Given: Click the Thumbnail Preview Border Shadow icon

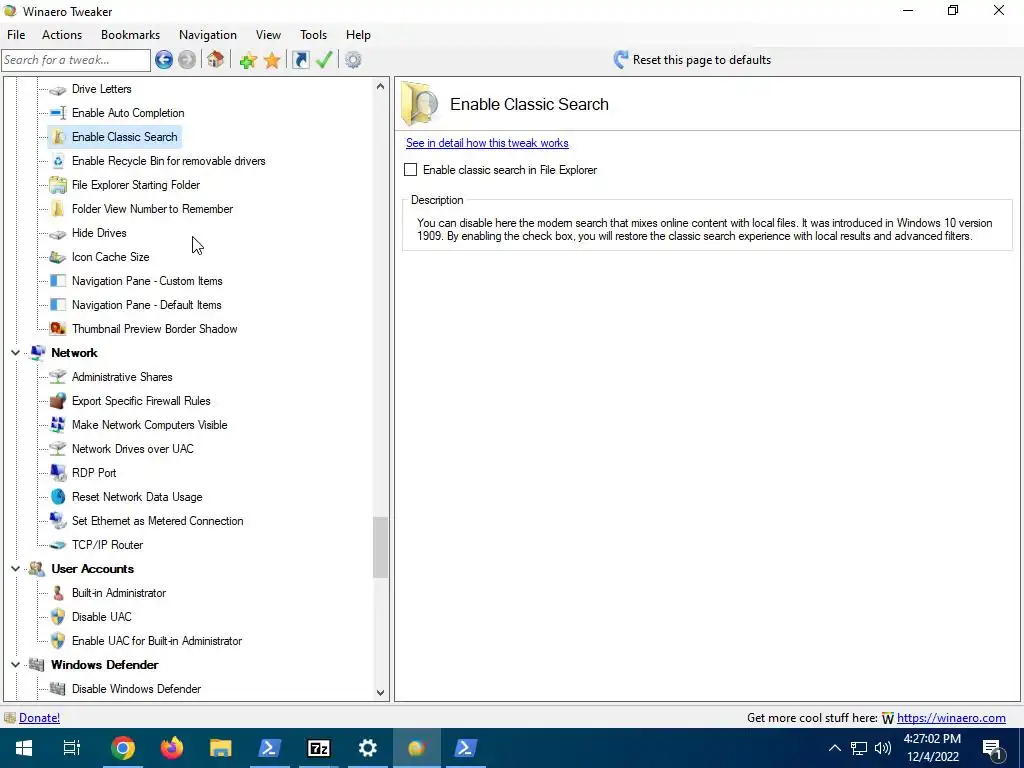Looking at the screenshot, I should (58, 329).
